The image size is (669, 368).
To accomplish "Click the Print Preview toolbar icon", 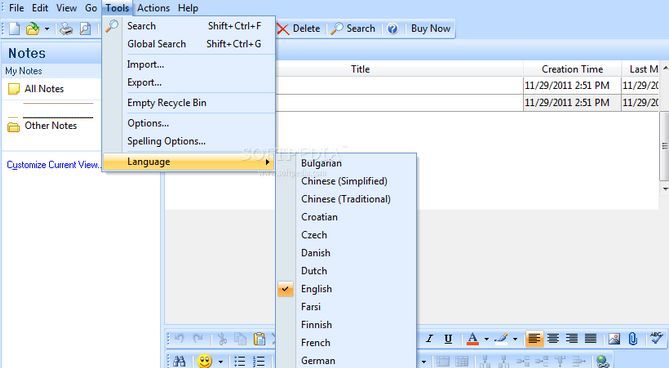I will (85, 29).
